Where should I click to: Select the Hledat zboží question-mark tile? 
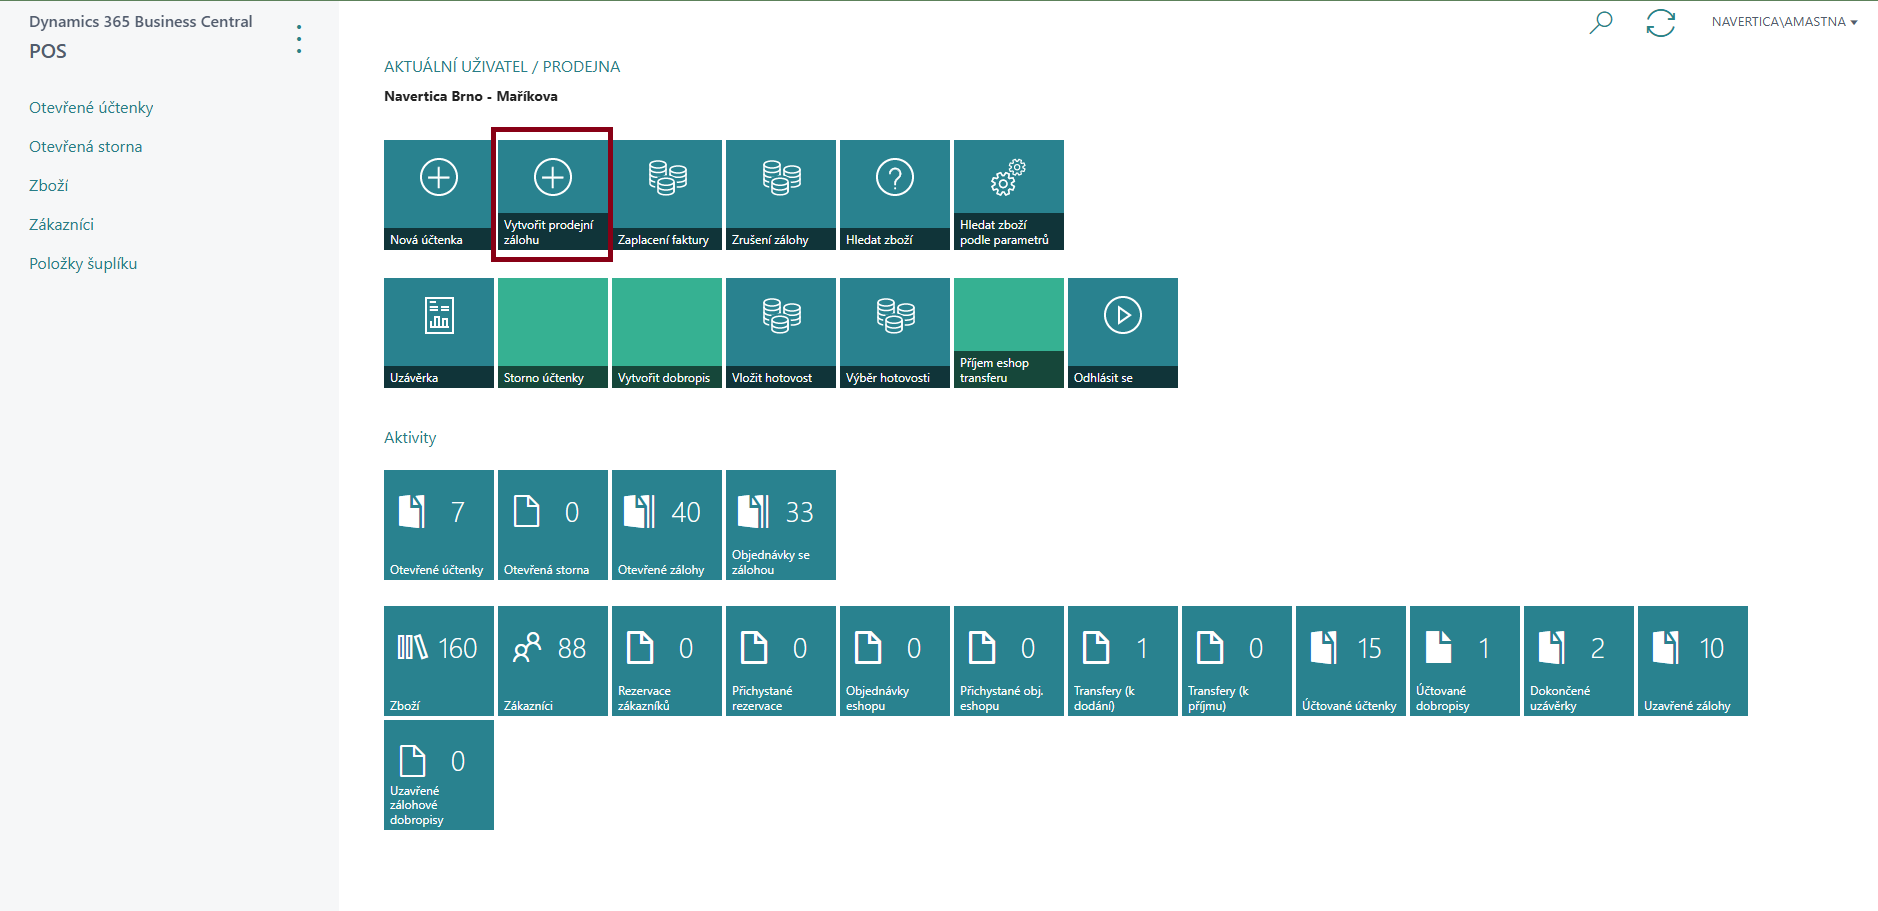(x=894, y=194)
